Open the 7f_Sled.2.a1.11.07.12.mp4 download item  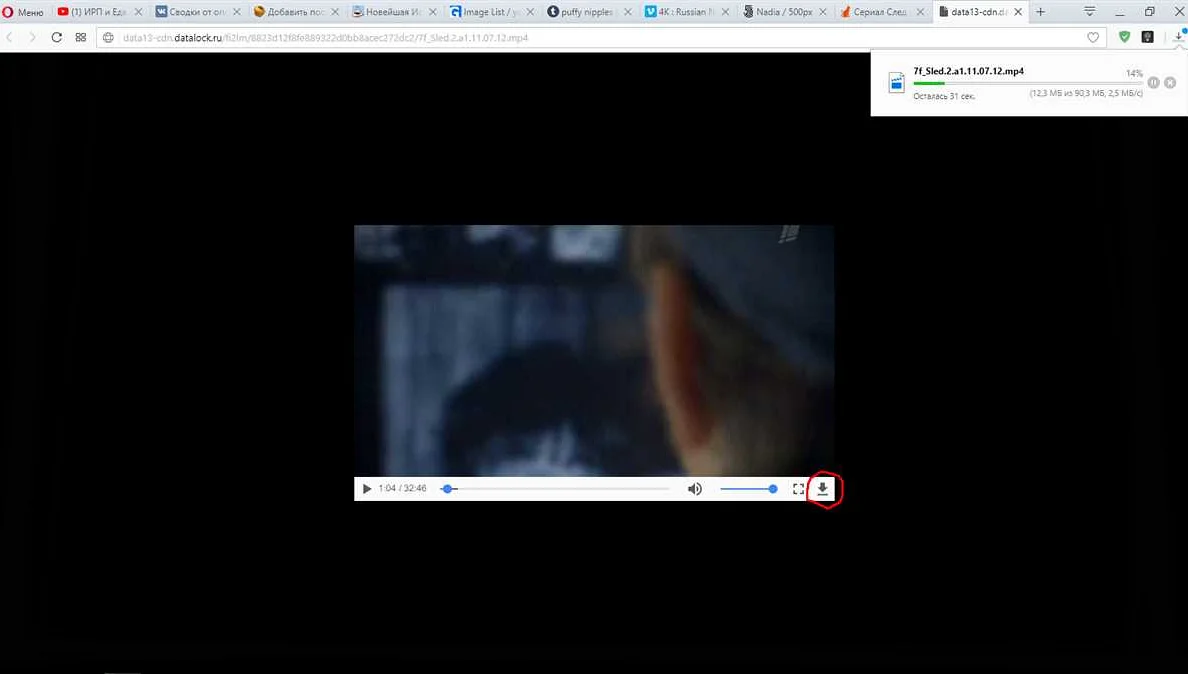968,72
